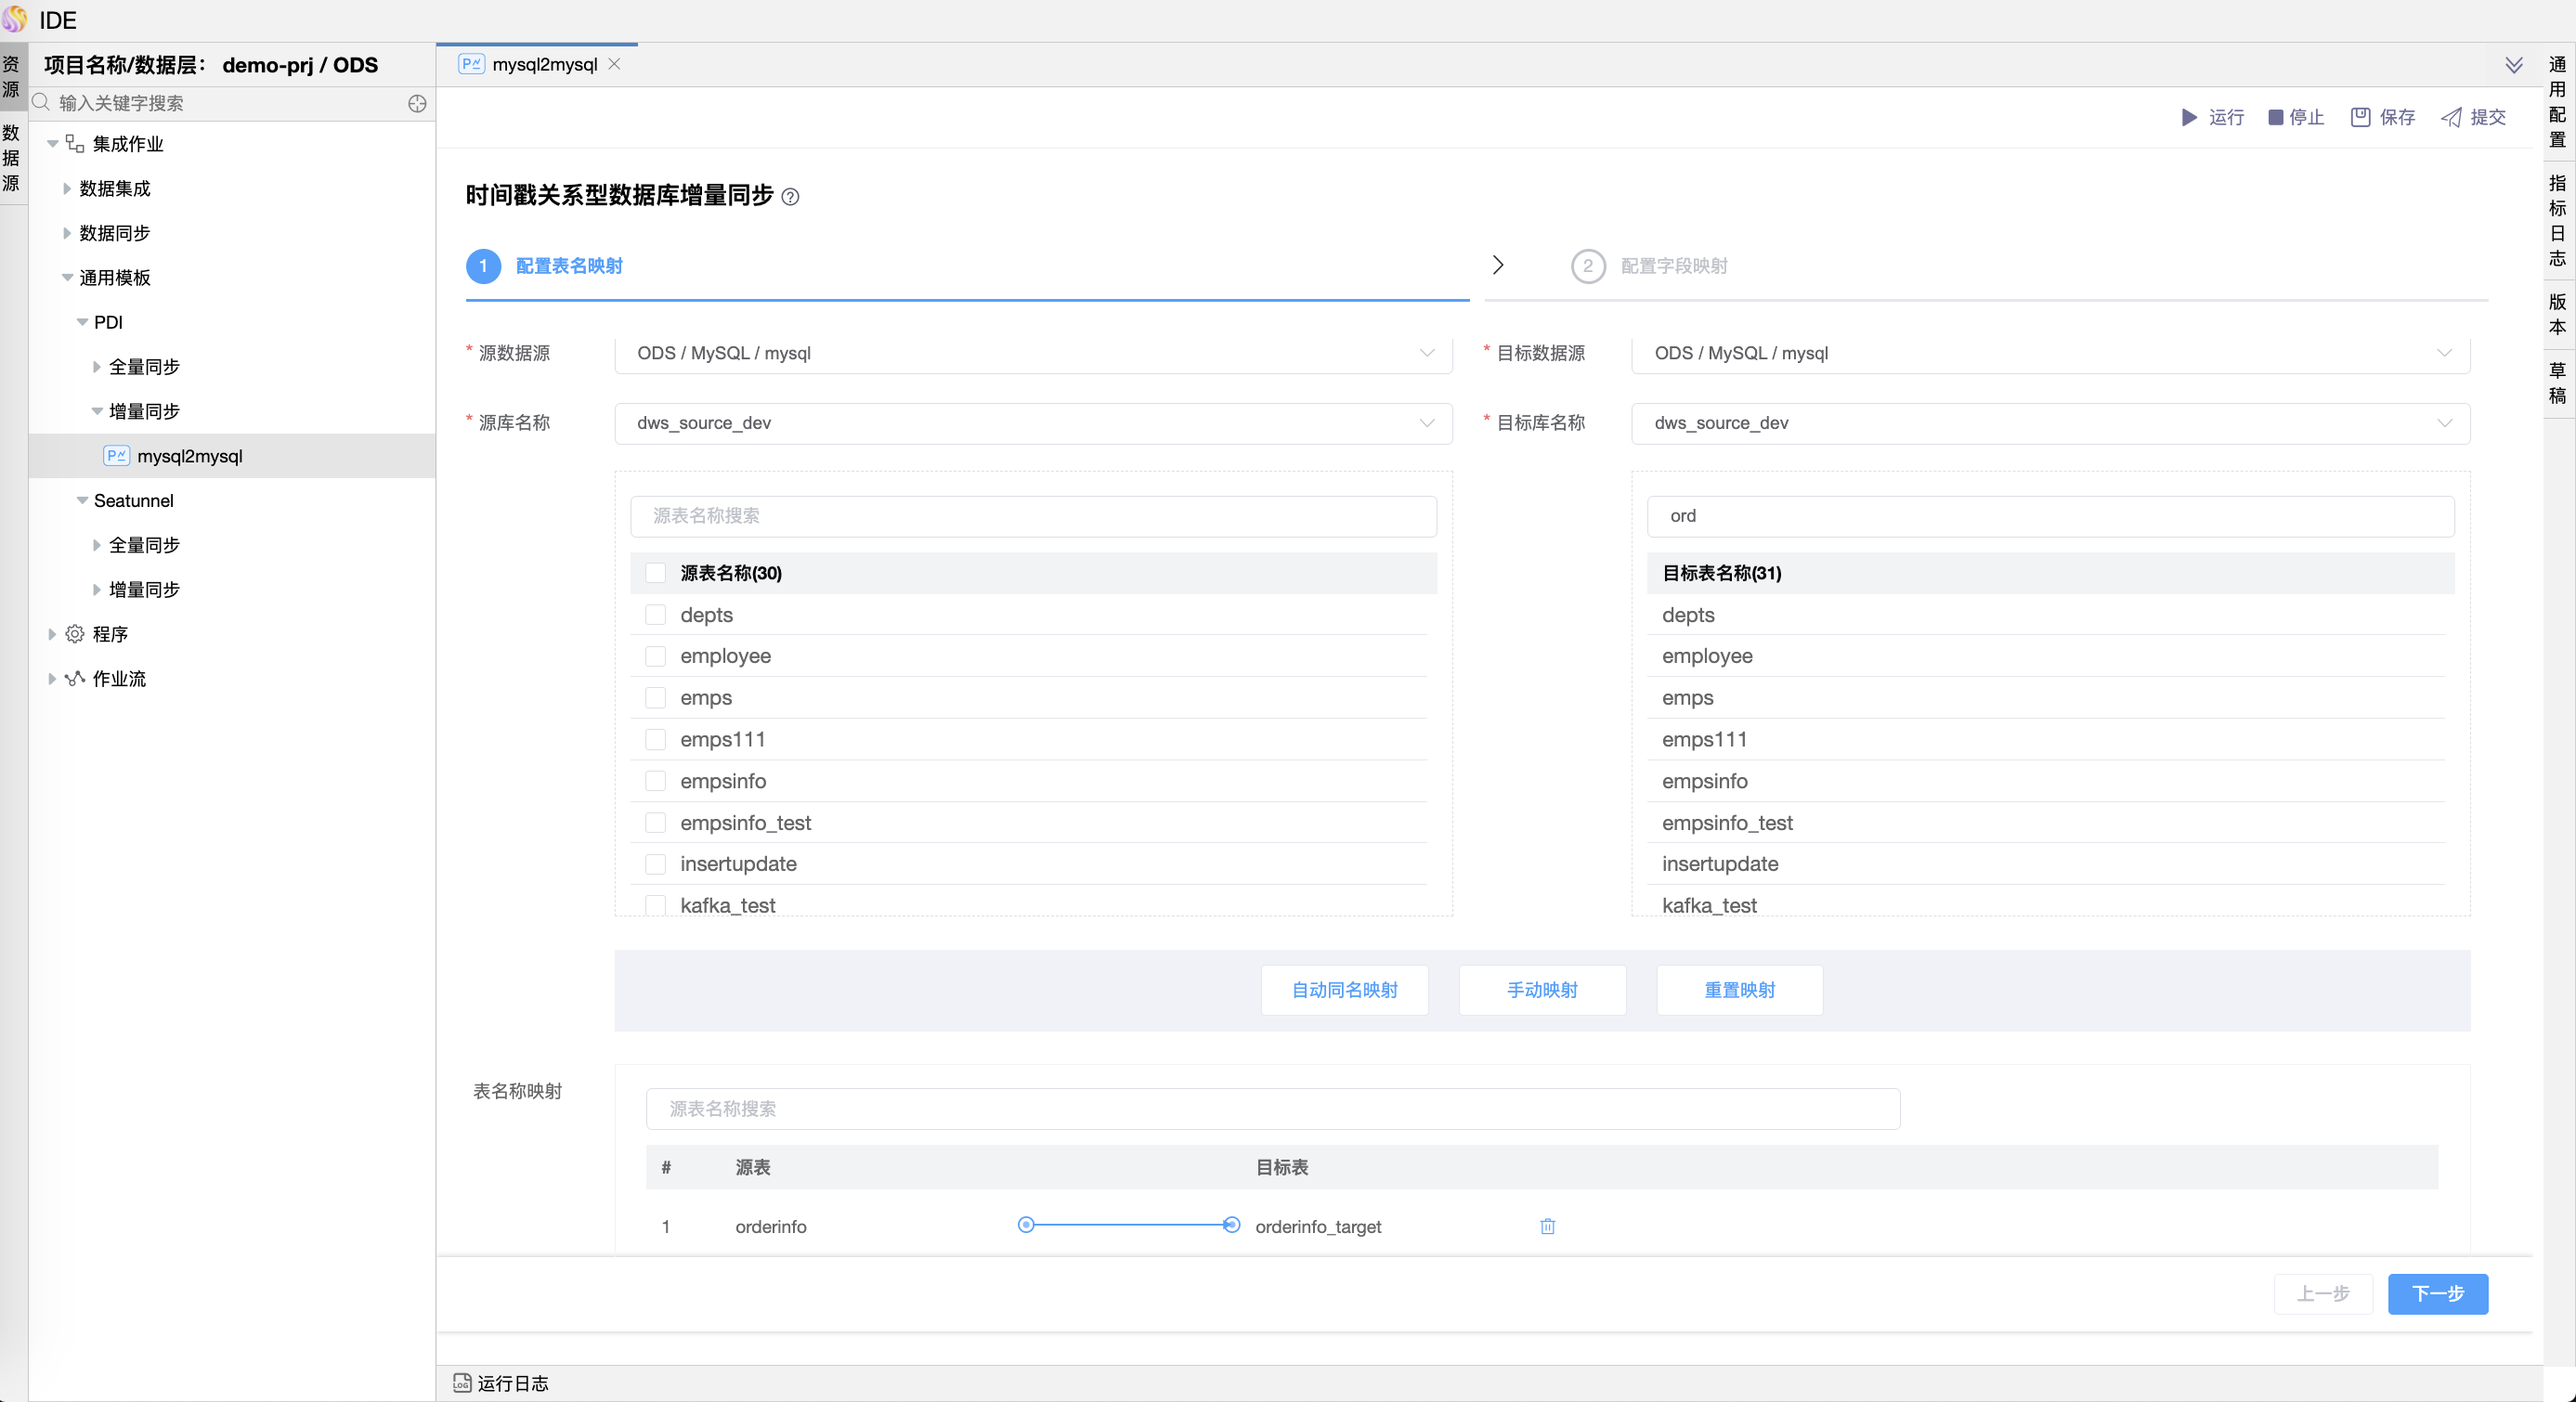Delete the orderinfo table mapping

(1547, 1227)
